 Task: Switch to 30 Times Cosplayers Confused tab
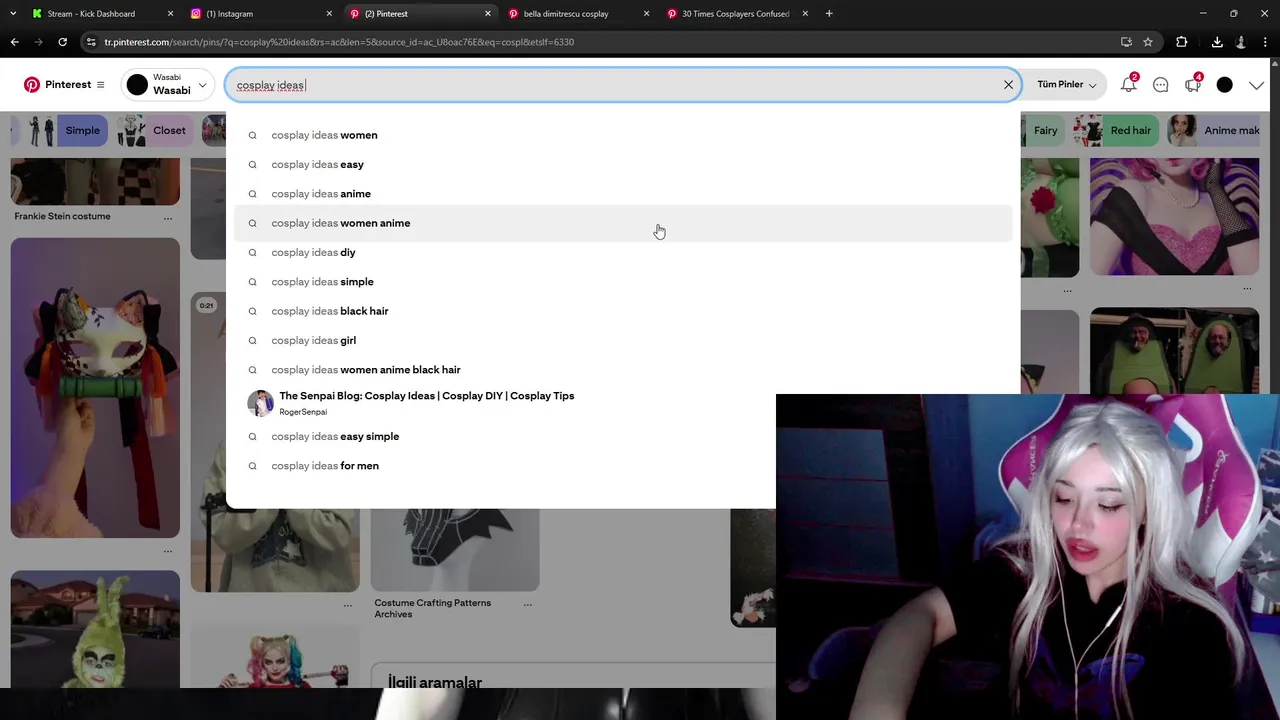coord(735,14)
